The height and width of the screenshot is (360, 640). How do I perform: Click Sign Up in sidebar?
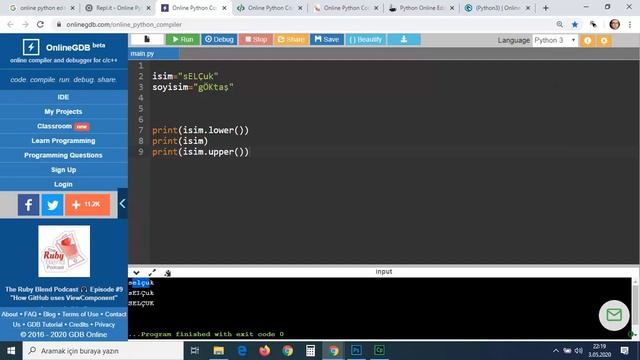(63, 170)
